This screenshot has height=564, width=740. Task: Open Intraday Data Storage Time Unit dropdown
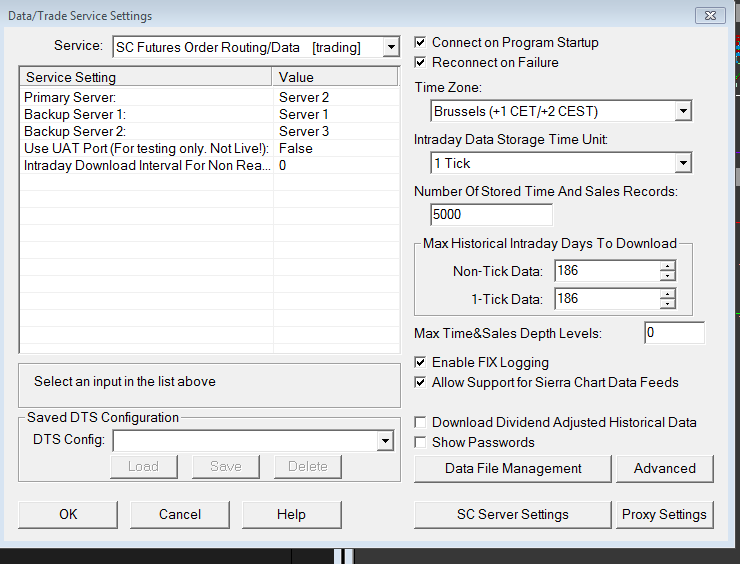pyautogui.click(x=683, y=163)
